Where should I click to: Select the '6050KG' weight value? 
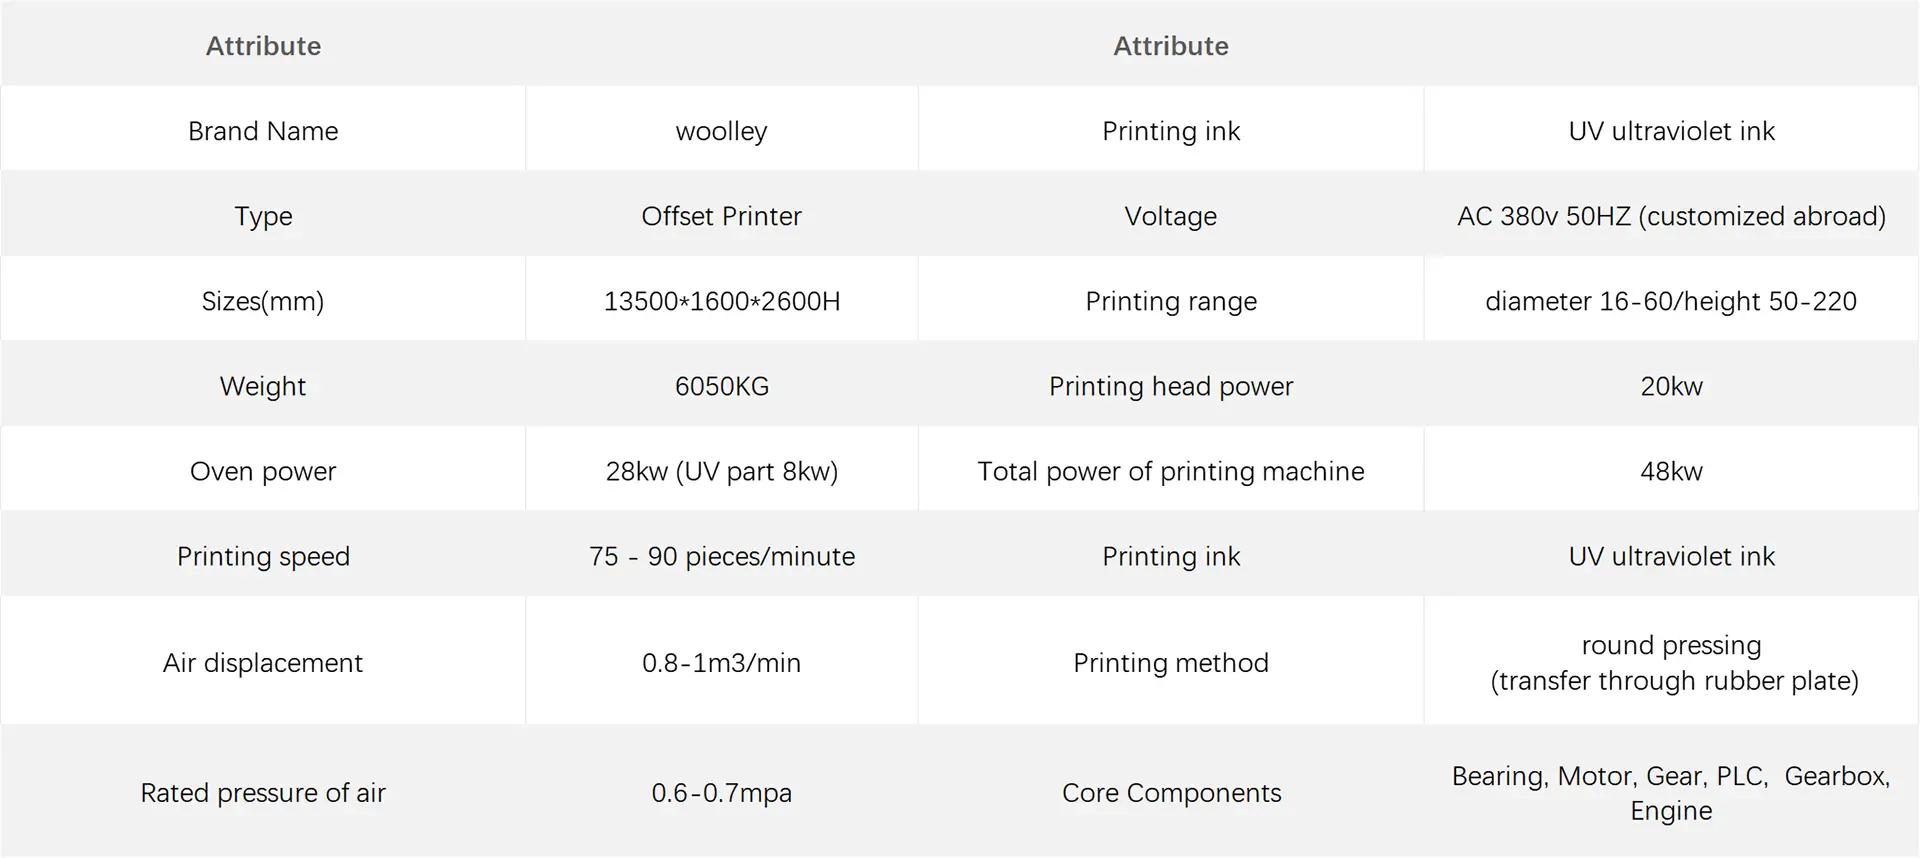[x=722, y=386]
